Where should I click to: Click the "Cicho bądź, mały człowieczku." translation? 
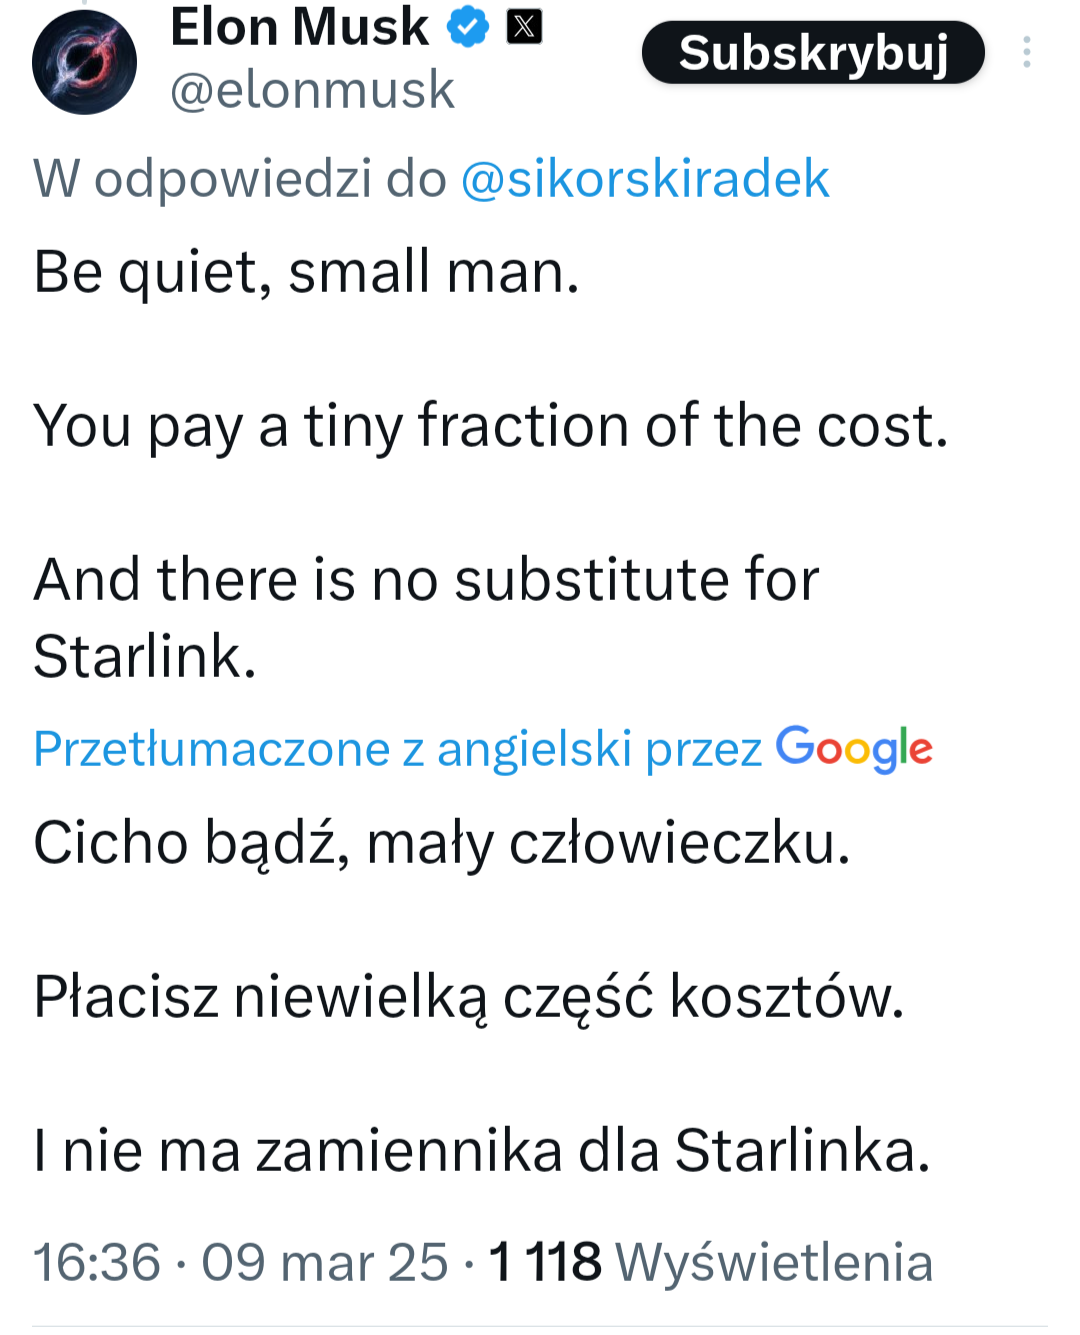pyautogui.click(x=441, y=842)
